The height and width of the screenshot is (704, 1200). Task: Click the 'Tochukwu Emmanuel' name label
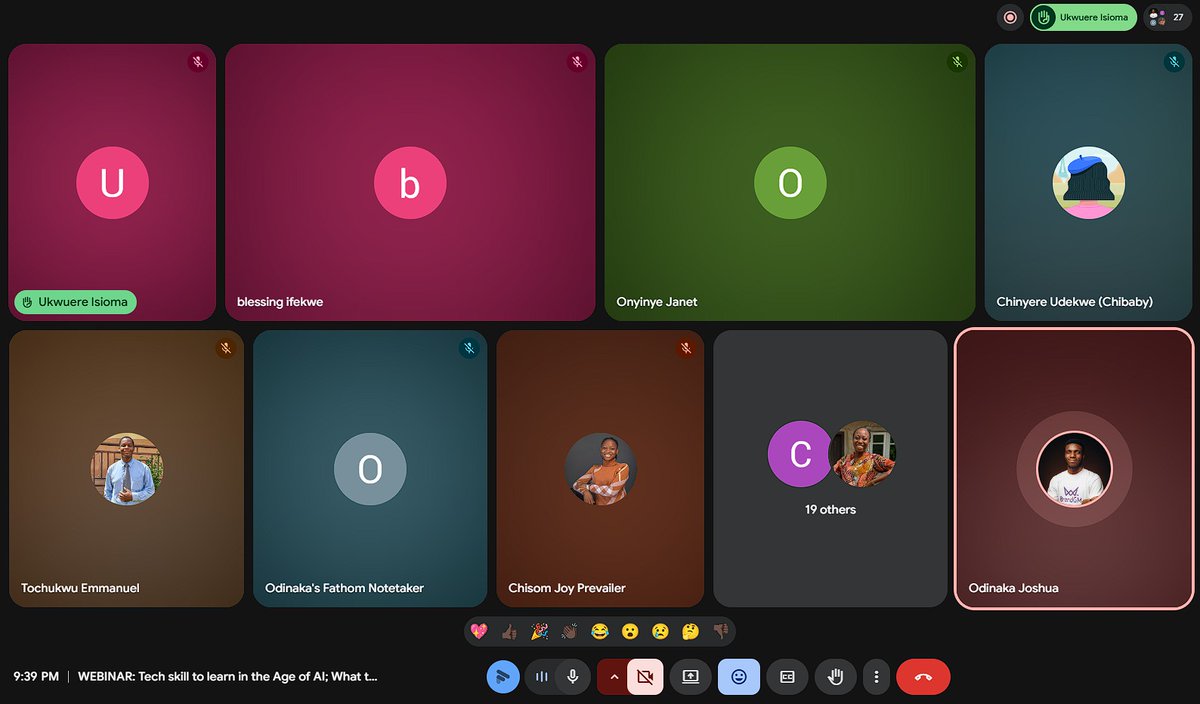pos(80,588)
